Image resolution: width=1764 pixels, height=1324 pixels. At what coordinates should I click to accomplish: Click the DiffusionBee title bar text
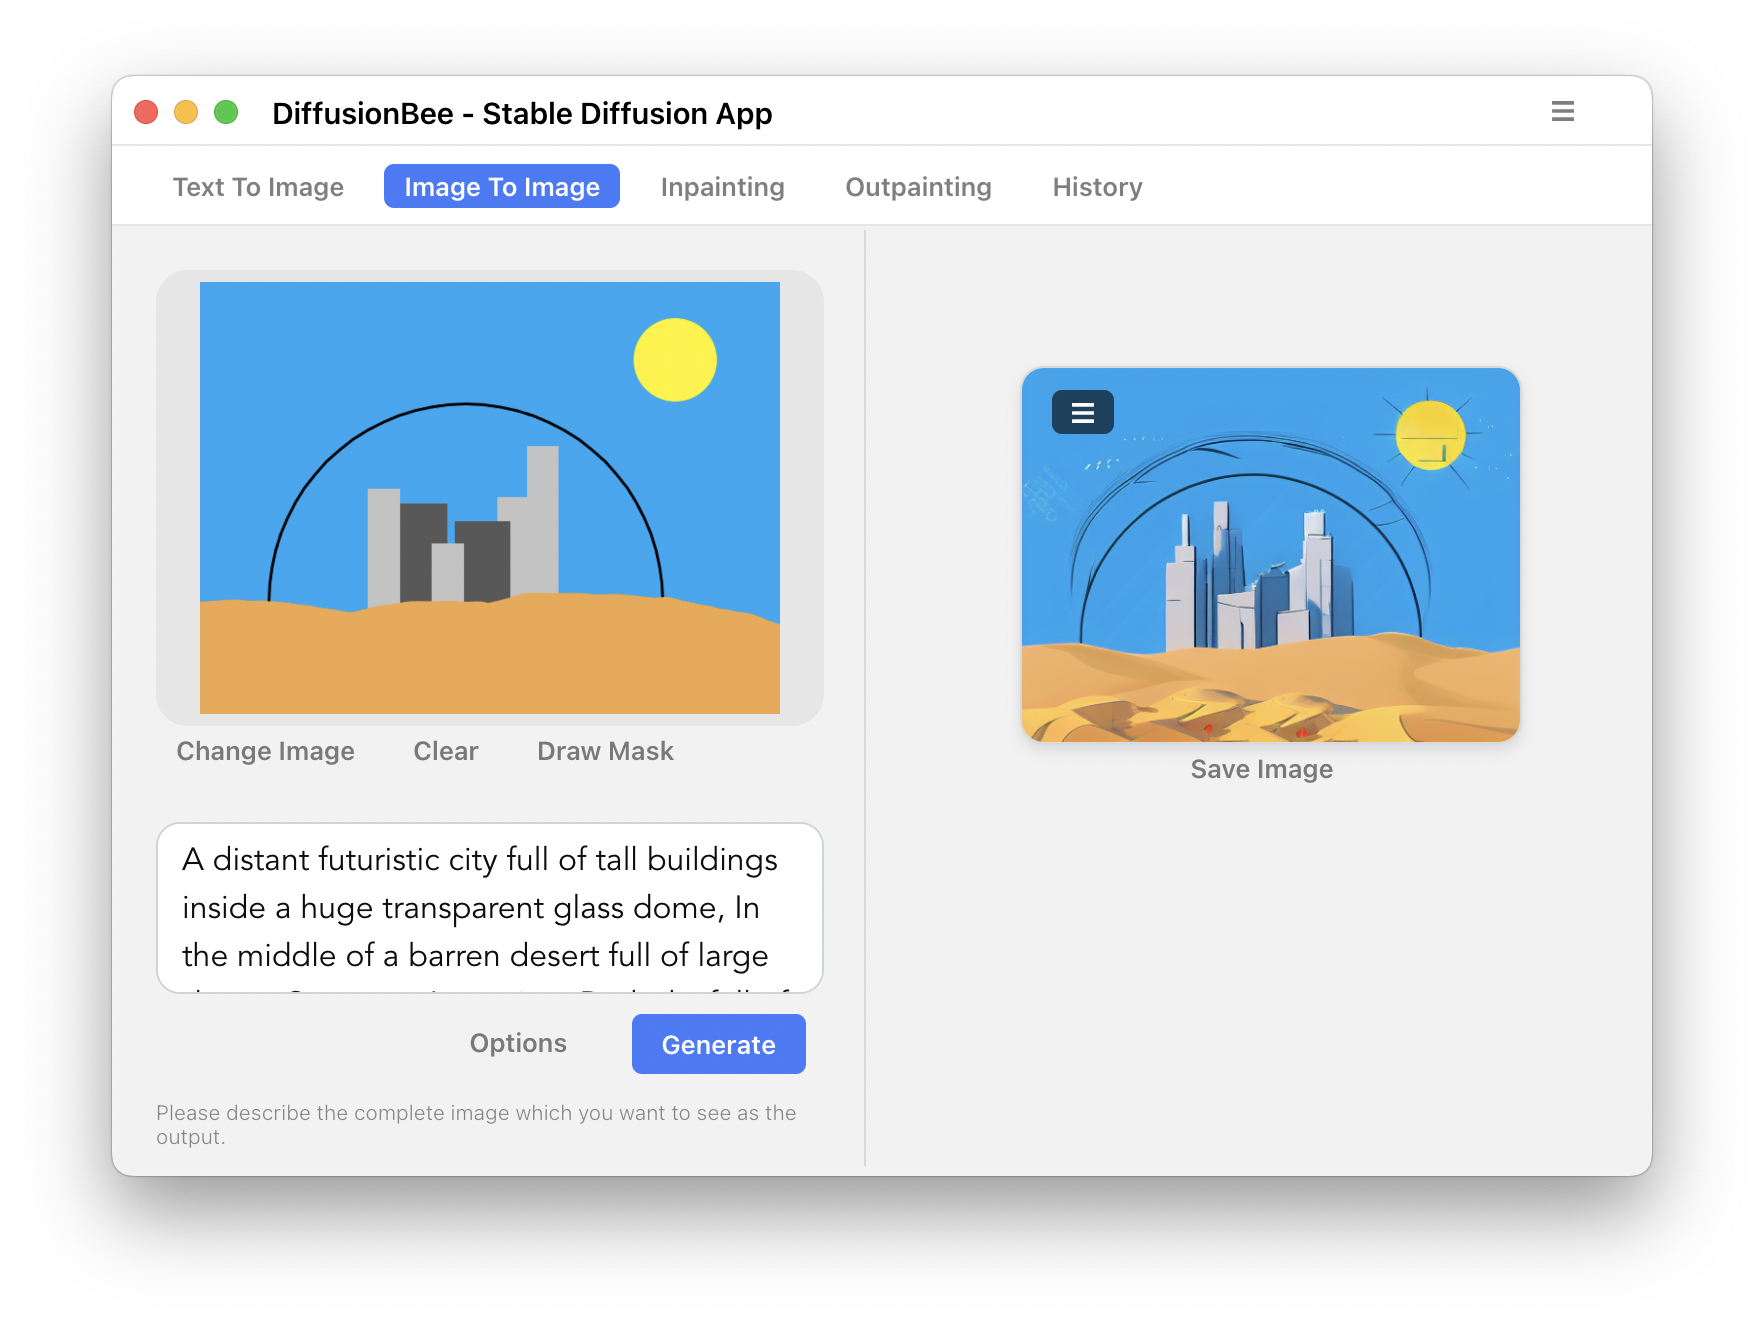coord(523,113)
